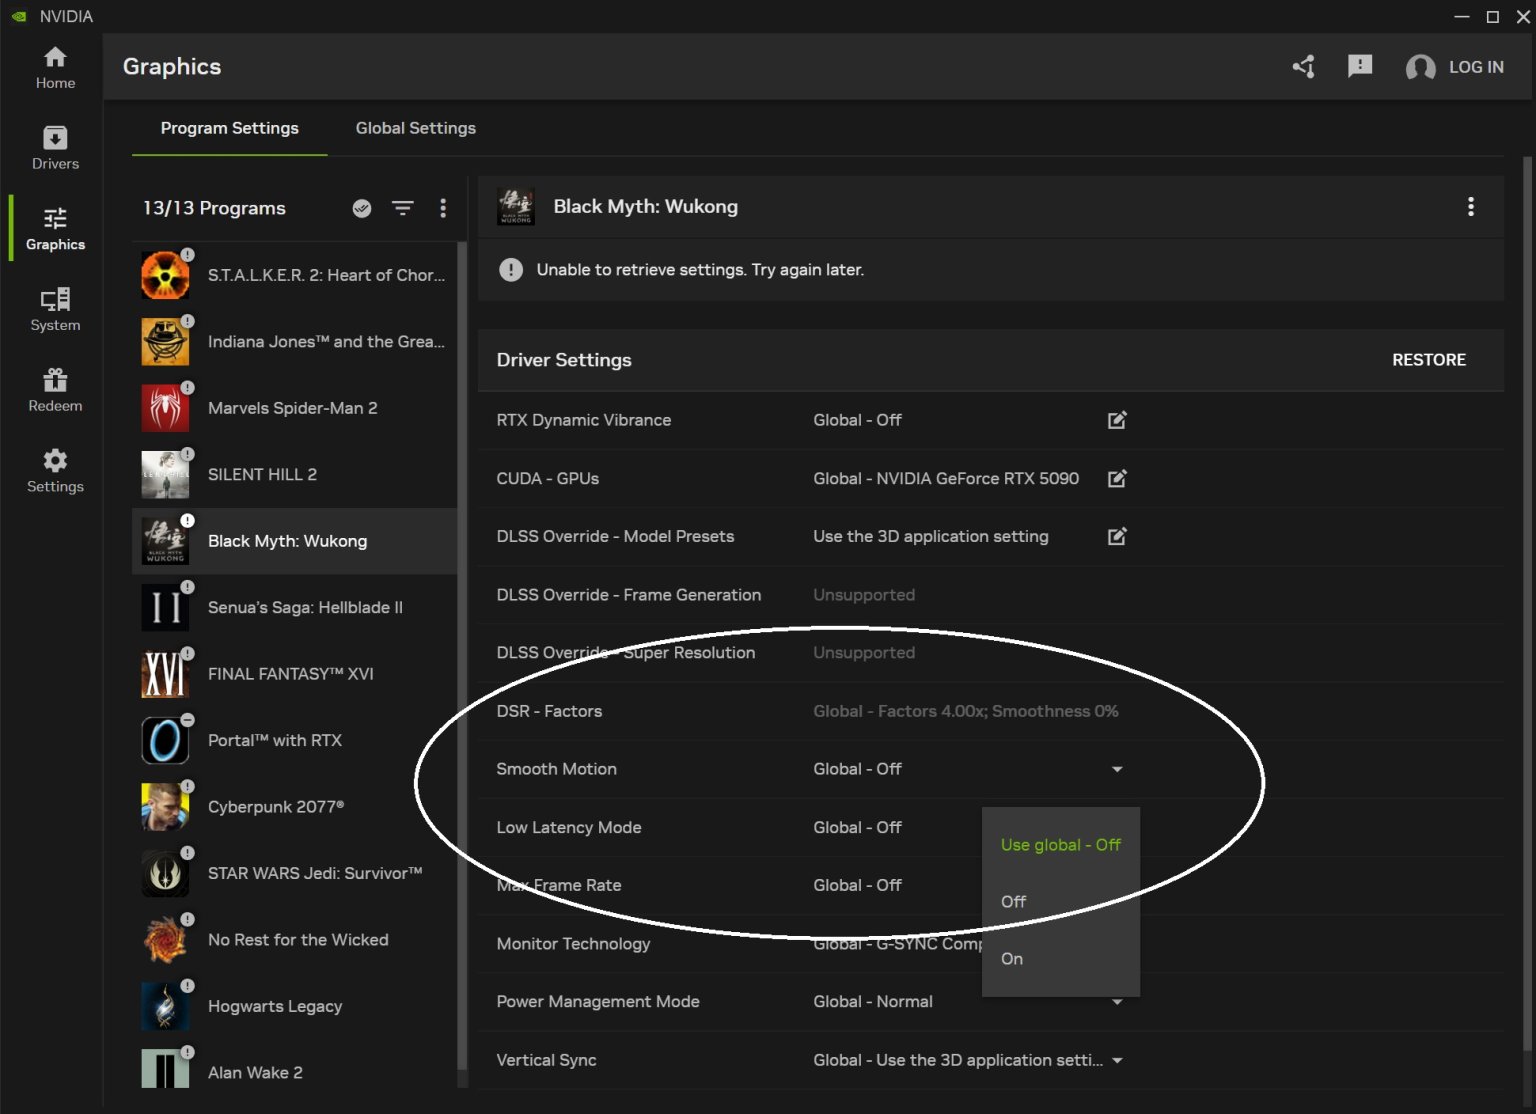Viewport: 1536px width, 1114px height.
Task: Edit the DLSS Override Model Presets setting
Action: [x=1117, y=537]
